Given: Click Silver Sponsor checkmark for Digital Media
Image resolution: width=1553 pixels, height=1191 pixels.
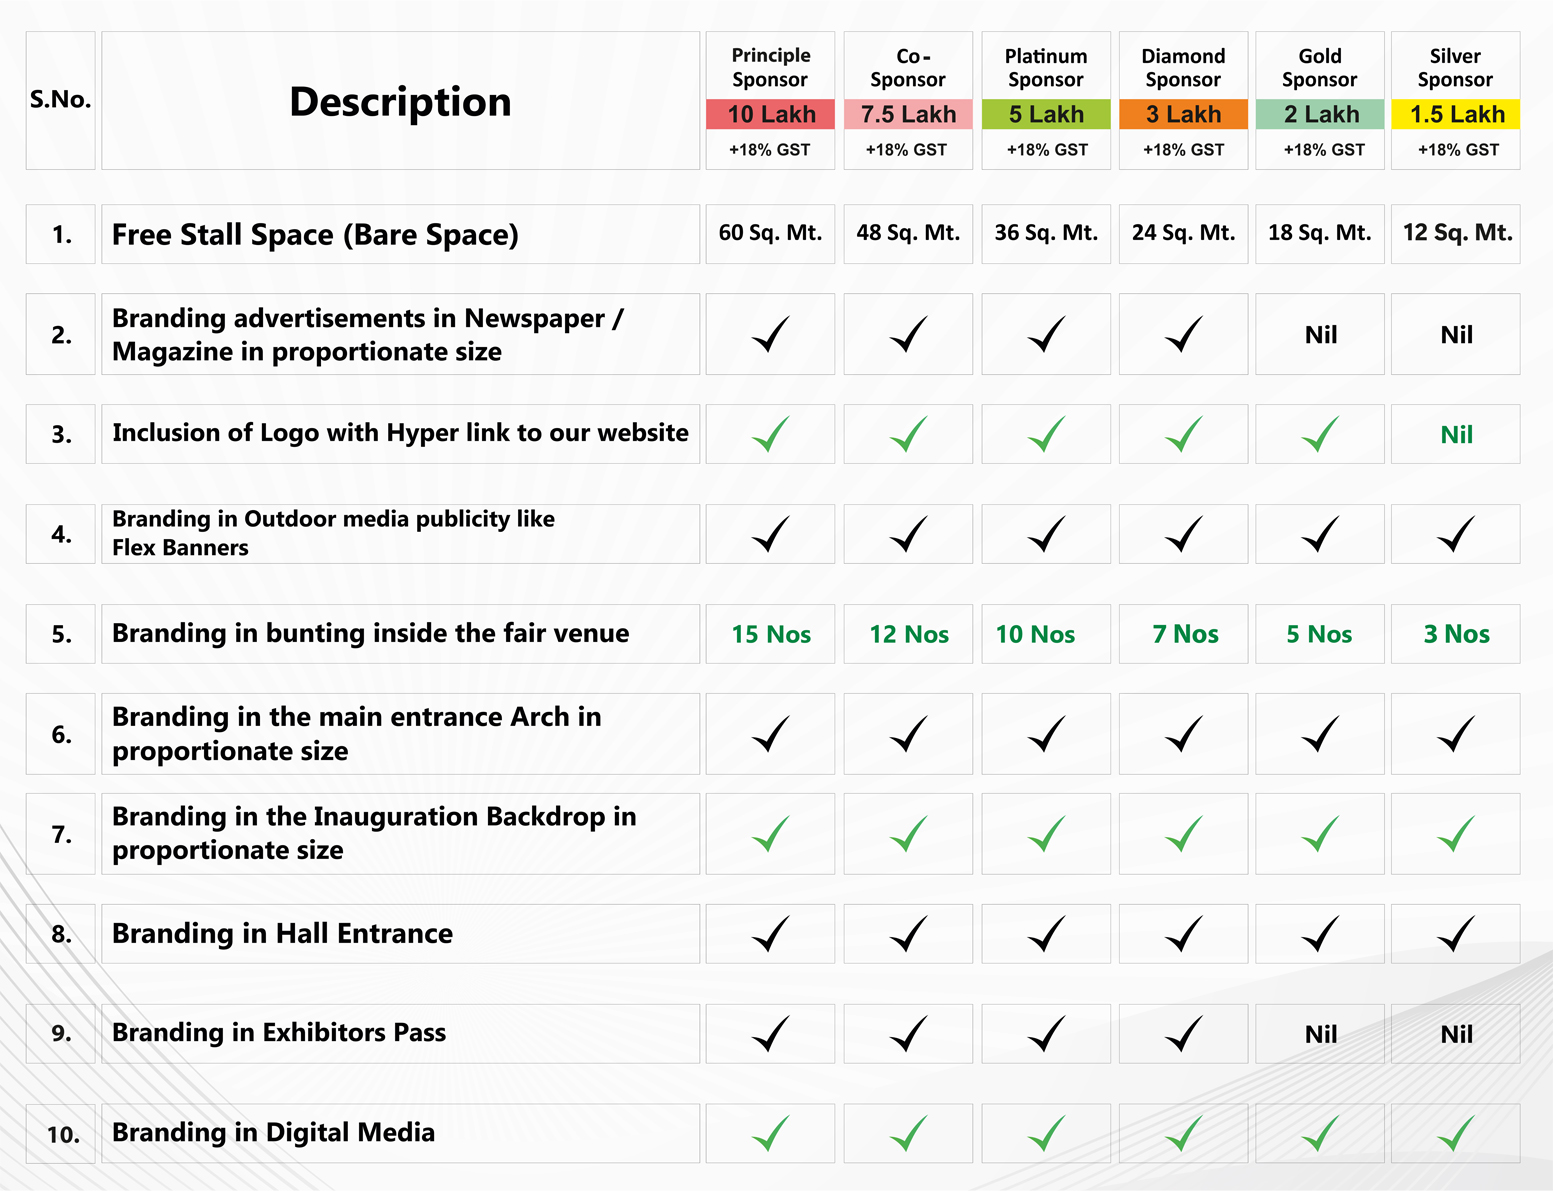Looking at the screenshot, I should tap(1456, 1134).
